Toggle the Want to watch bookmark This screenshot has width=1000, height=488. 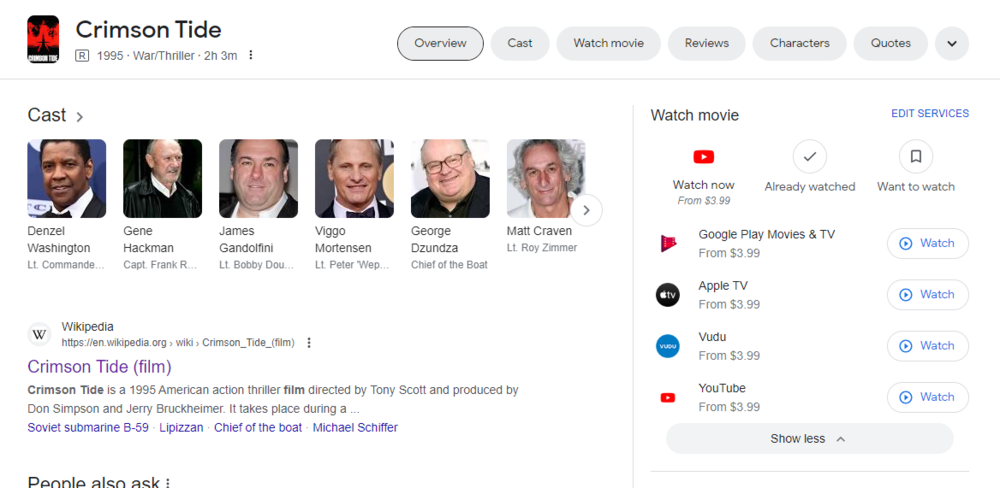pyautogui.click(x=915, y=157)
